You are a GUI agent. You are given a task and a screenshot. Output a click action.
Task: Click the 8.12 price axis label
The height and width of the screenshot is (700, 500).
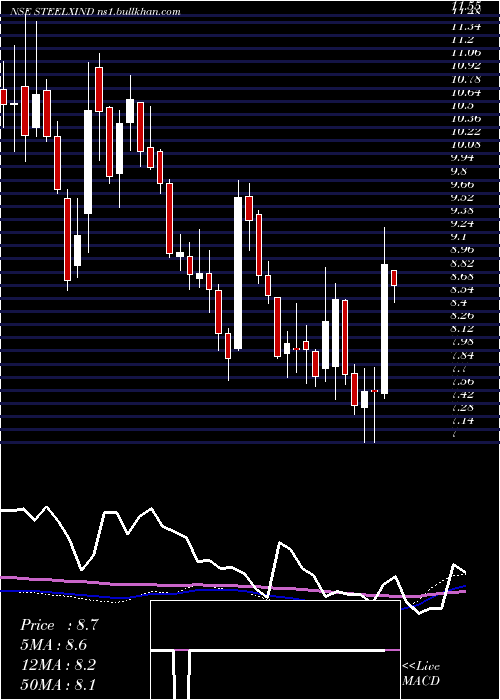click(x=464, y=329)
